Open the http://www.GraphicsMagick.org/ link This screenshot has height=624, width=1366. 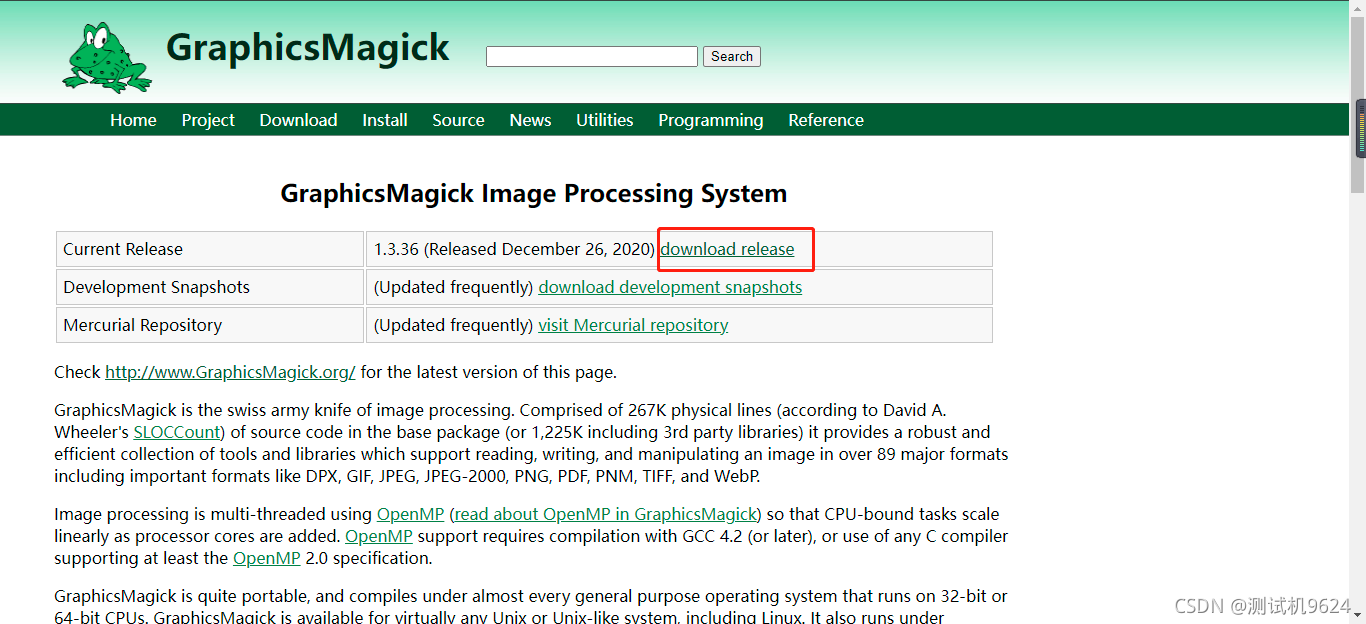pos(230,372)
